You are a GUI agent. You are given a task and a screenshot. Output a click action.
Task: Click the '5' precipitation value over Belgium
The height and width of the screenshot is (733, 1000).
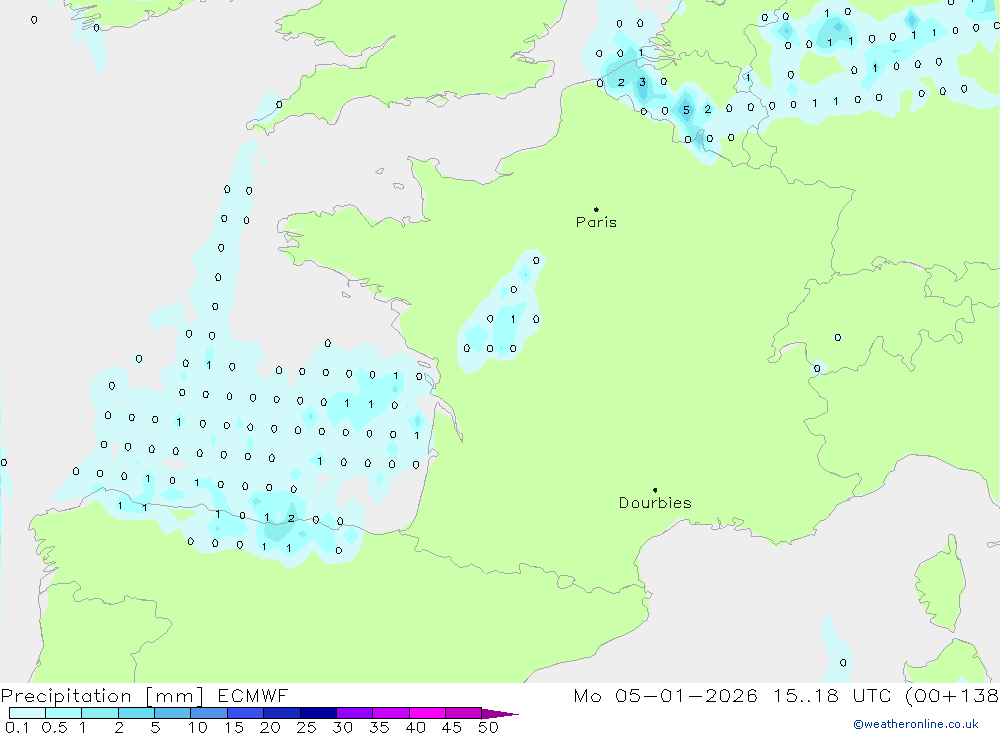(686, 110)
